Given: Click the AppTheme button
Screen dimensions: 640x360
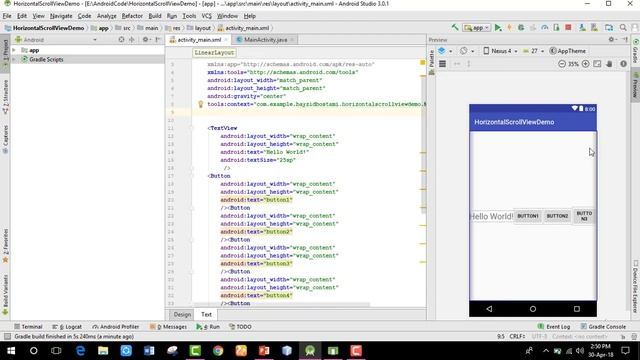Looking at the screenshot, I should [568, 51].
